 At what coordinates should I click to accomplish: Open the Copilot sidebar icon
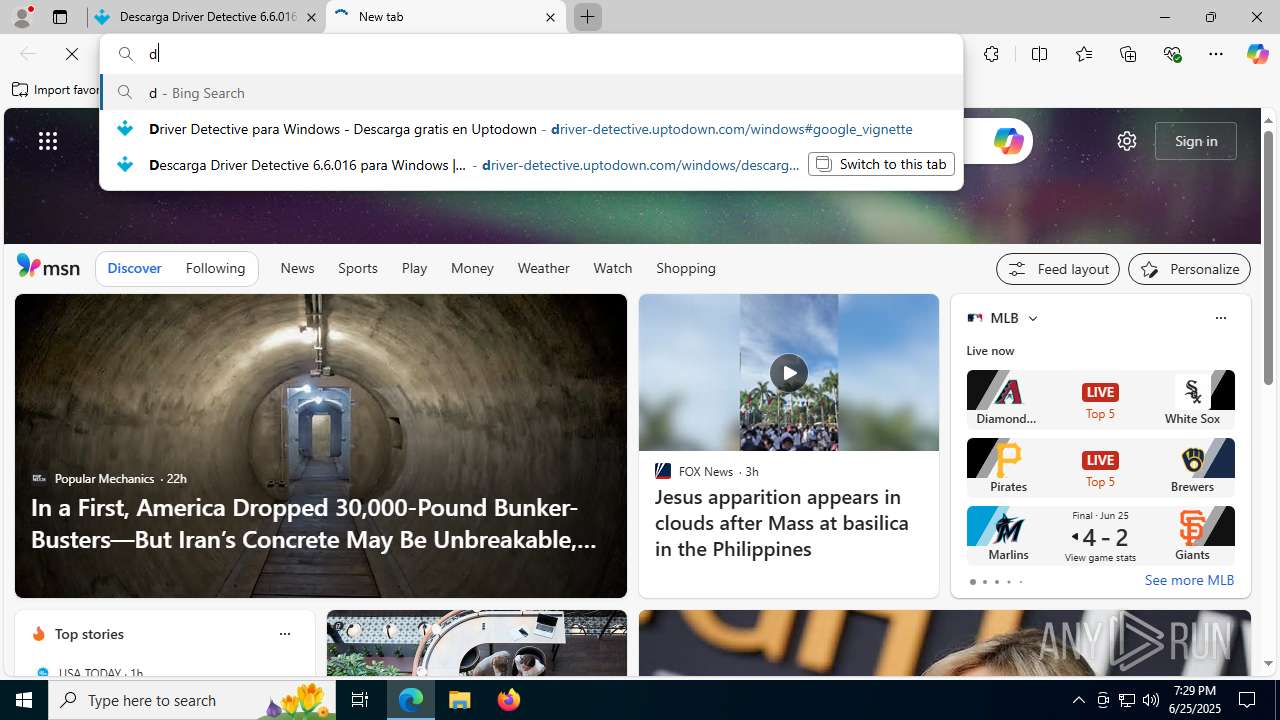(x=1257, y=54)
